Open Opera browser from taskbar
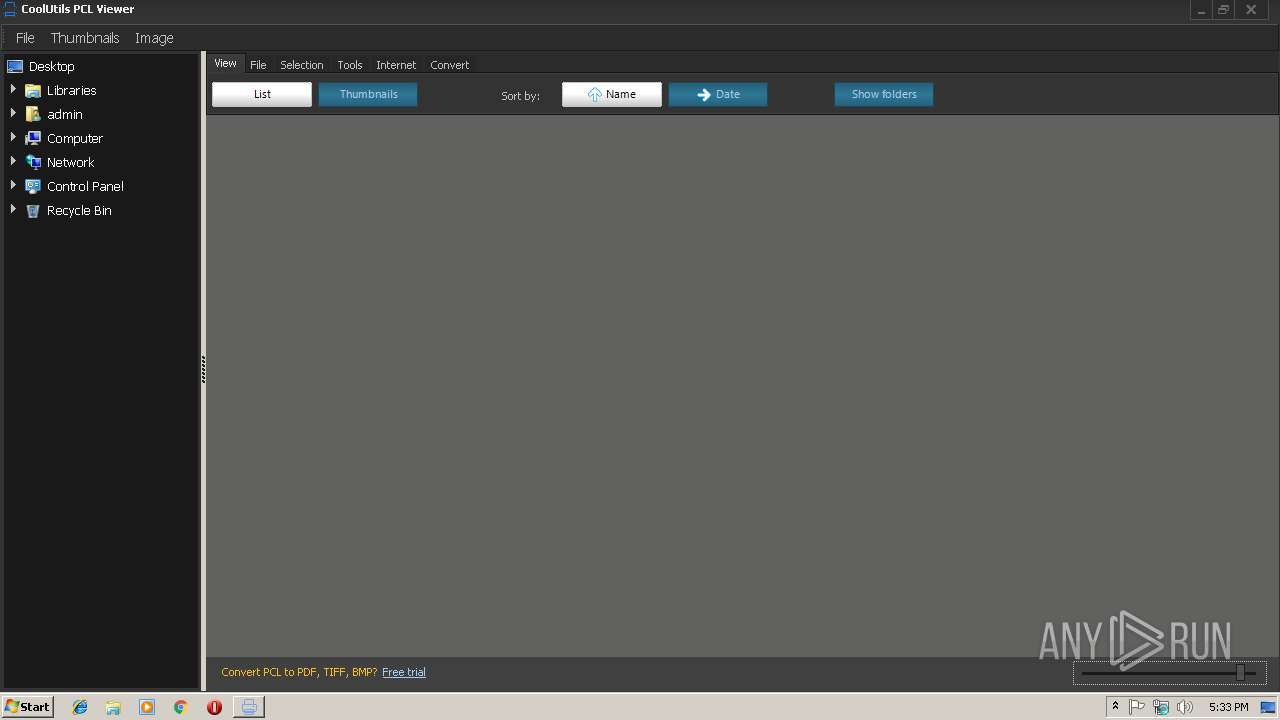 pos(214,707)
